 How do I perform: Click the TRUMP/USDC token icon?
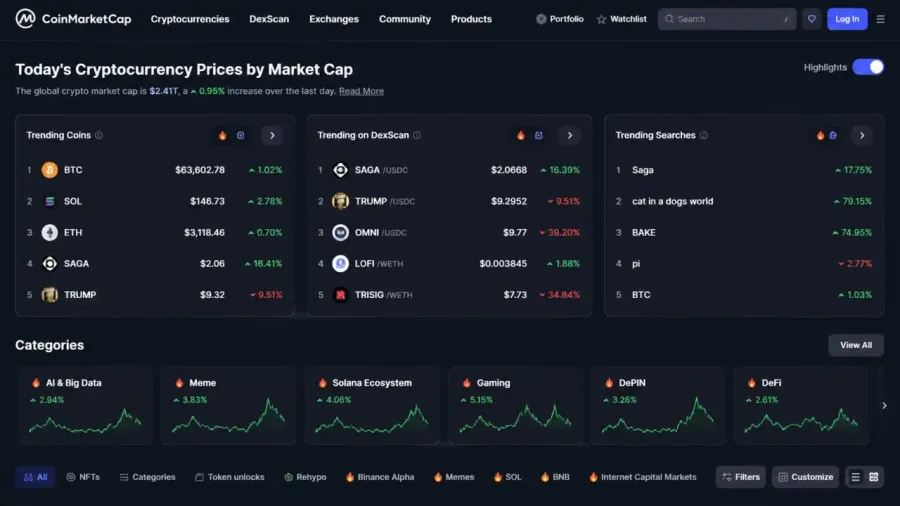click(340, 201)
